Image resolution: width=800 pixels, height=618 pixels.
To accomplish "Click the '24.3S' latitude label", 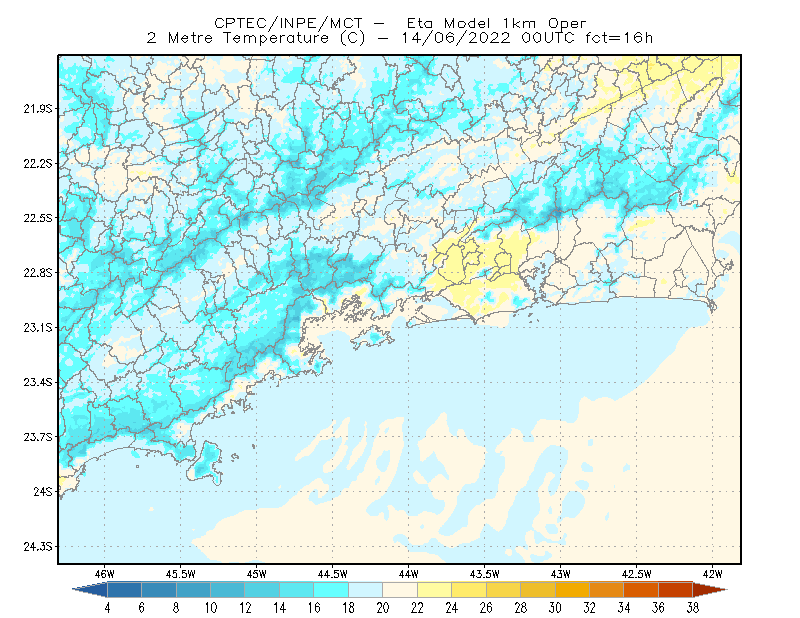I will click(38, 547).
